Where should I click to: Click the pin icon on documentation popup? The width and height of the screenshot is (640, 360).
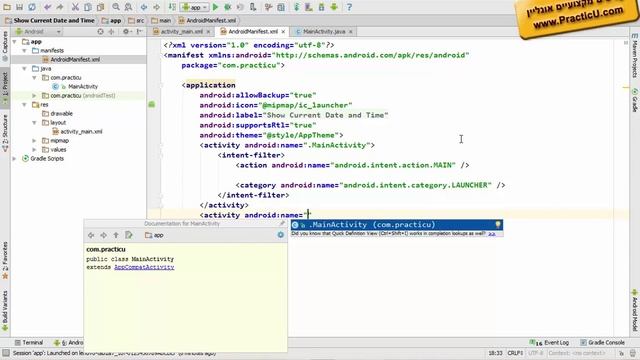click(282, 224)
